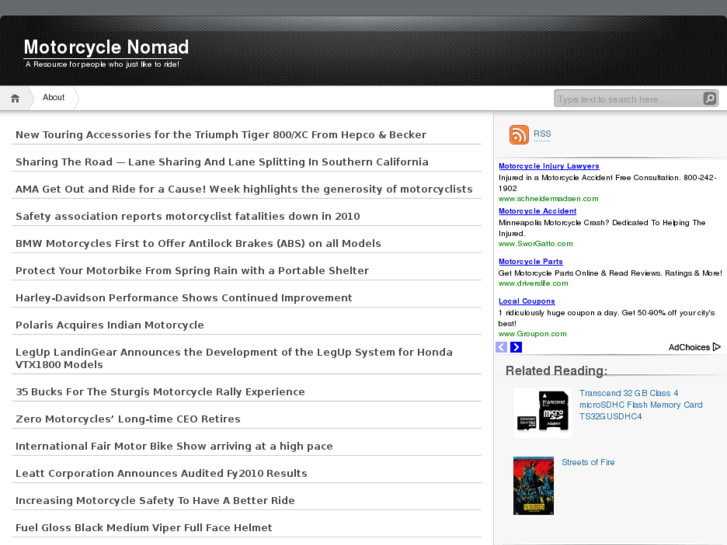Open motorcyclist fatalities down in 2010 article

point(188,216)
